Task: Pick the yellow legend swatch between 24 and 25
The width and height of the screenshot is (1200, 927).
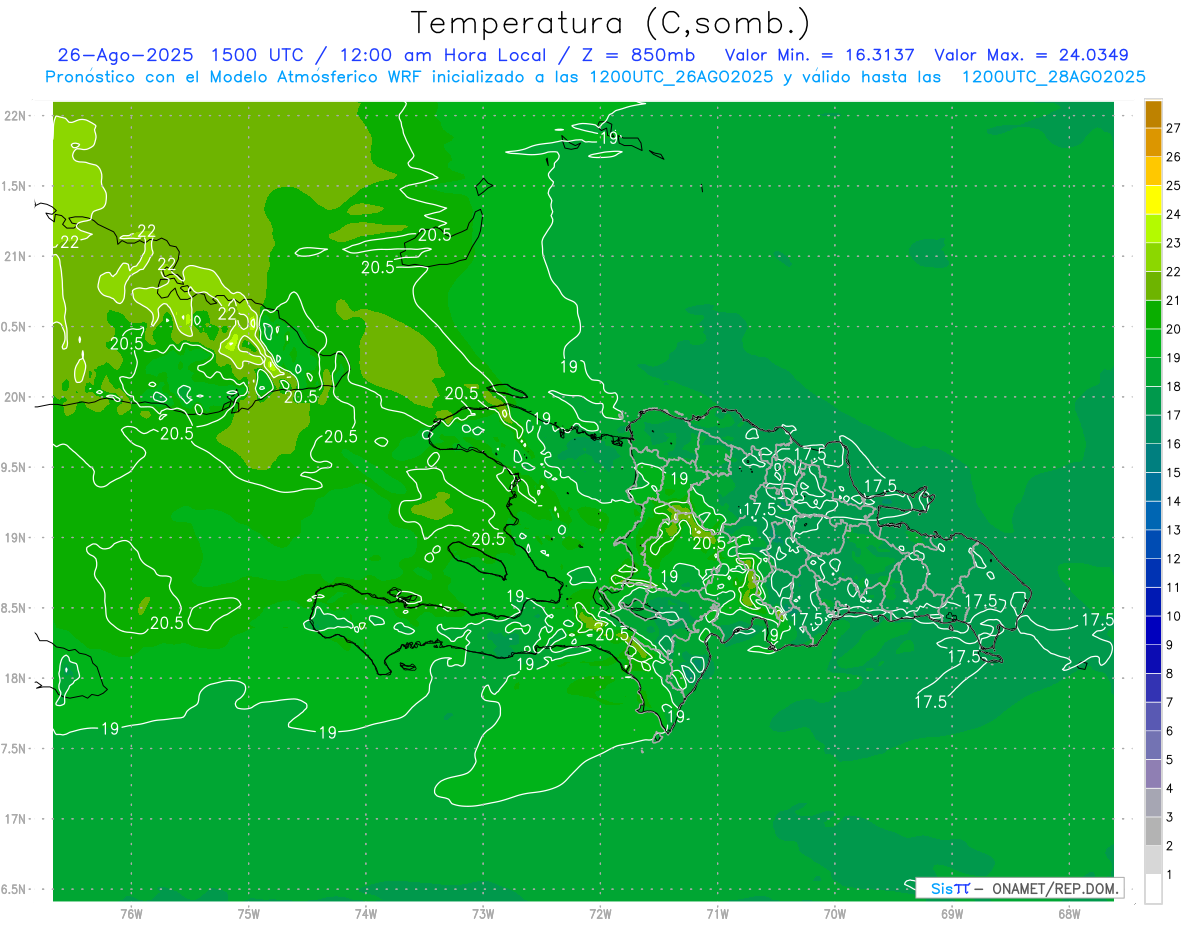Action: point(1153,200)
